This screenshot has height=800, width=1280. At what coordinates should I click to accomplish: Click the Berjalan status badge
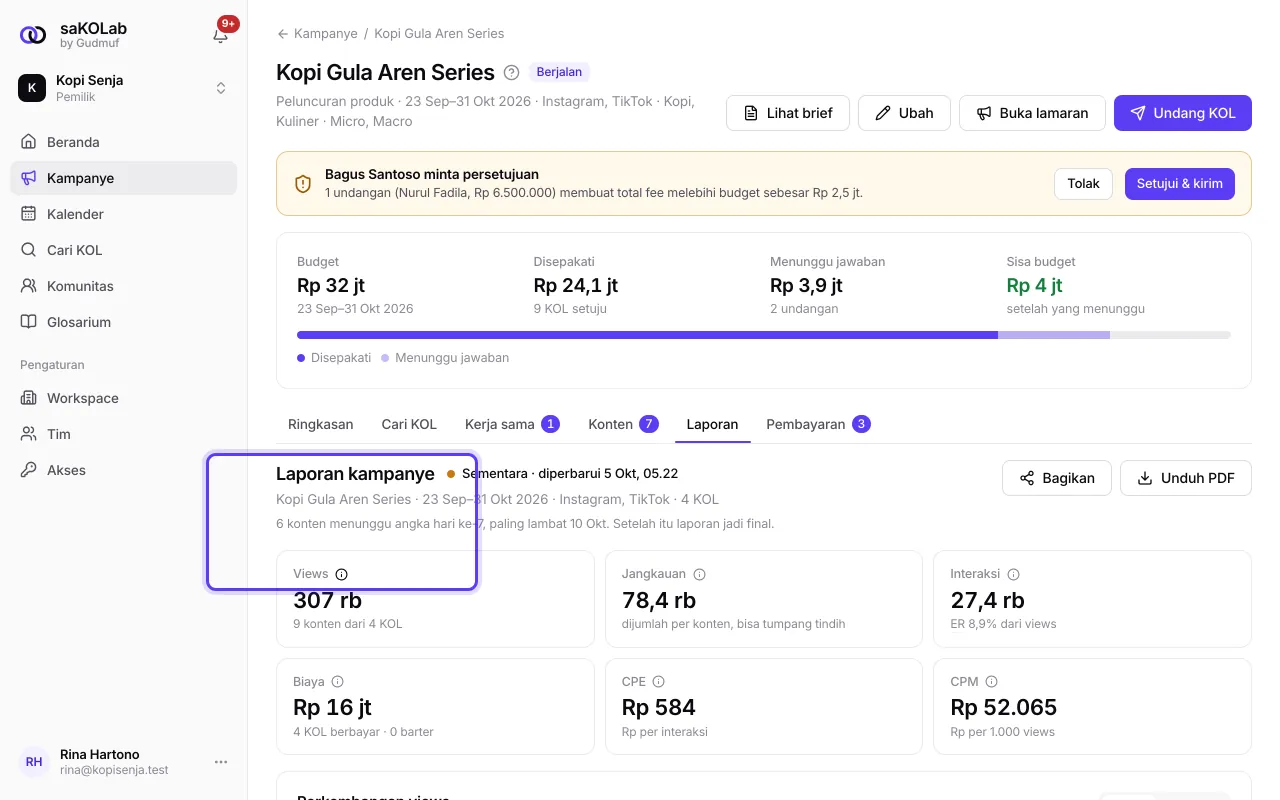[560, 72]
